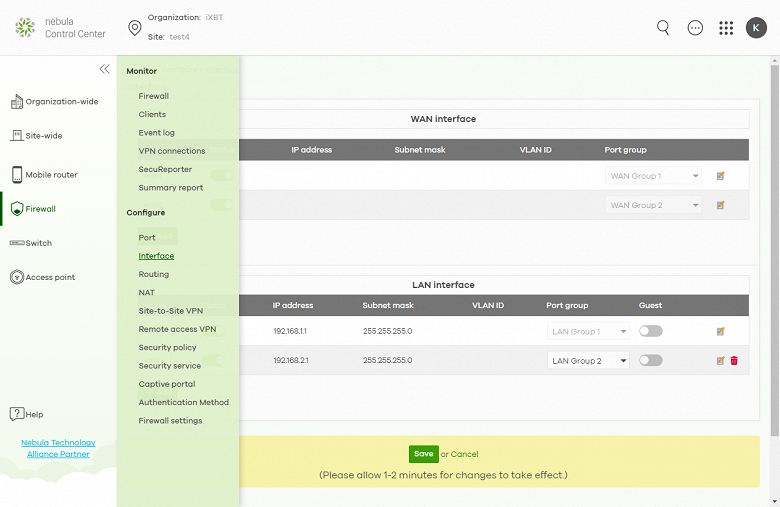Delete the 192.168.2.1 LAN interface
780x507 pixels.
click(x=734, y=361)
